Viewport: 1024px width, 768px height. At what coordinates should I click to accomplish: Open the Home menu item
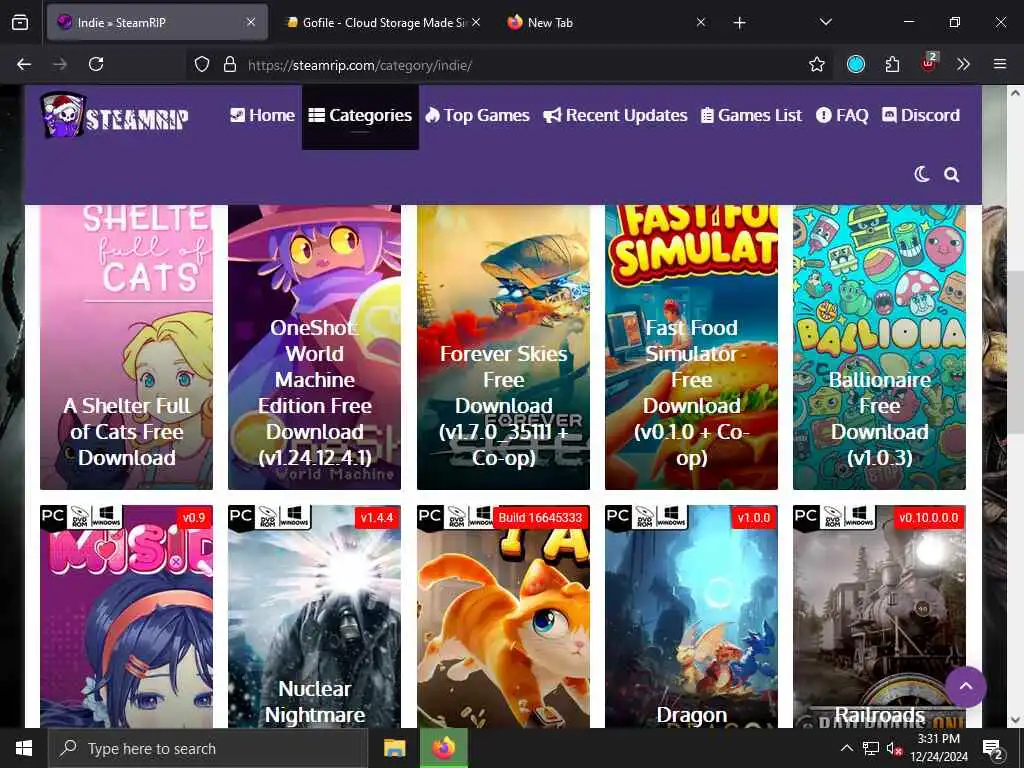click(x=263, y=116)
